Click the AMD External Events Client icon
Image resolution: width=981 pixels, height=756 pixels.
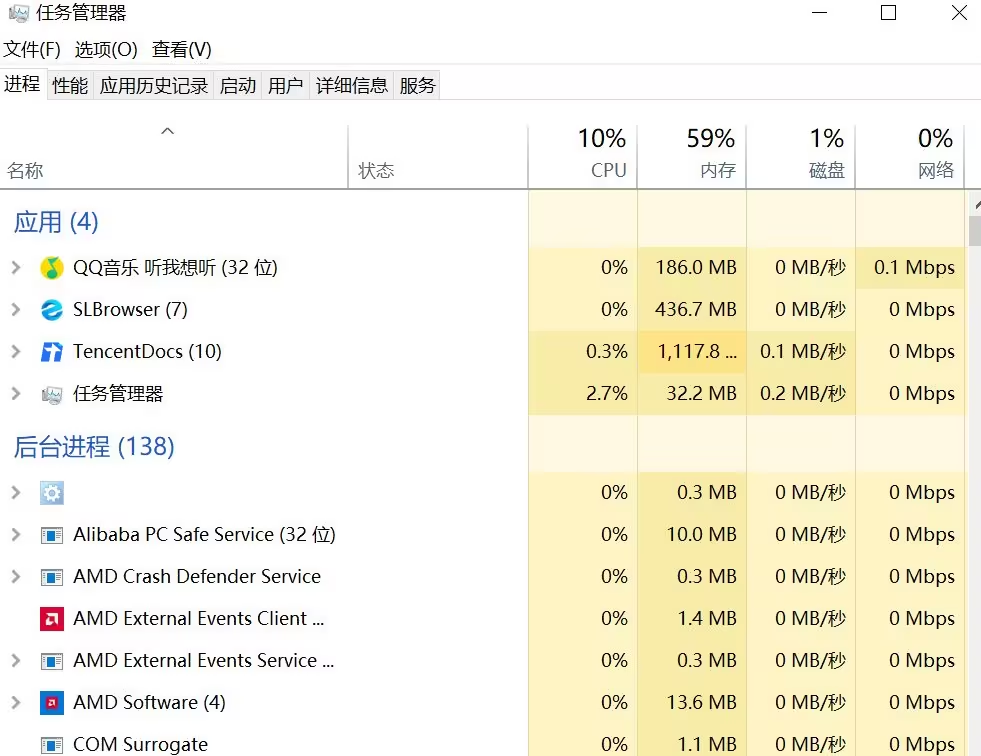[x=52, y=619]
